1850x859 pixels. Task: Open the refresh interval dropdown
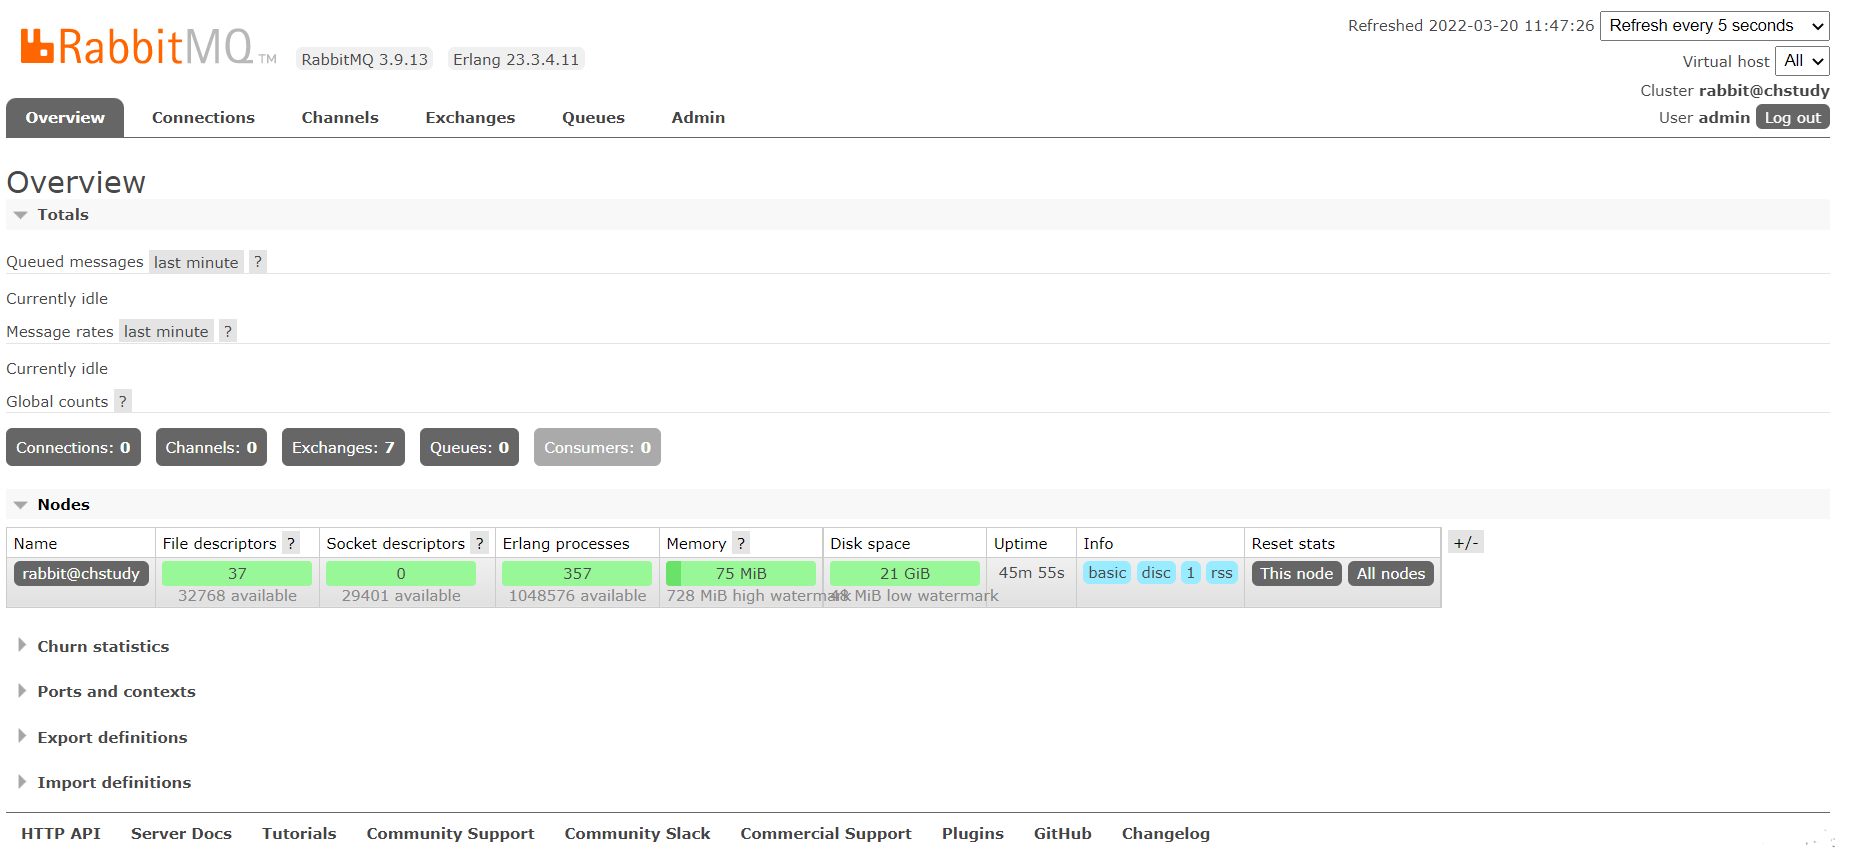click(x=1715, y=26)
